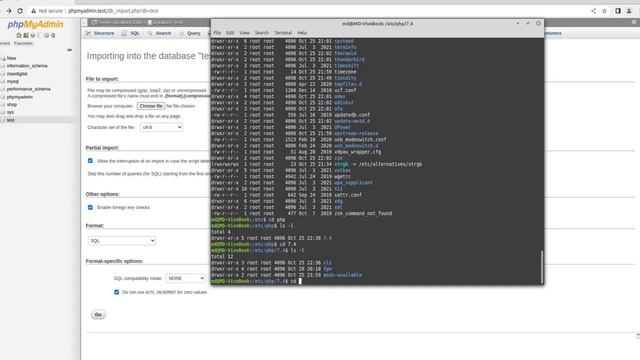Screen dimensions: 640x360
Task: Share this page from the address bar
Action: point(593,11)
